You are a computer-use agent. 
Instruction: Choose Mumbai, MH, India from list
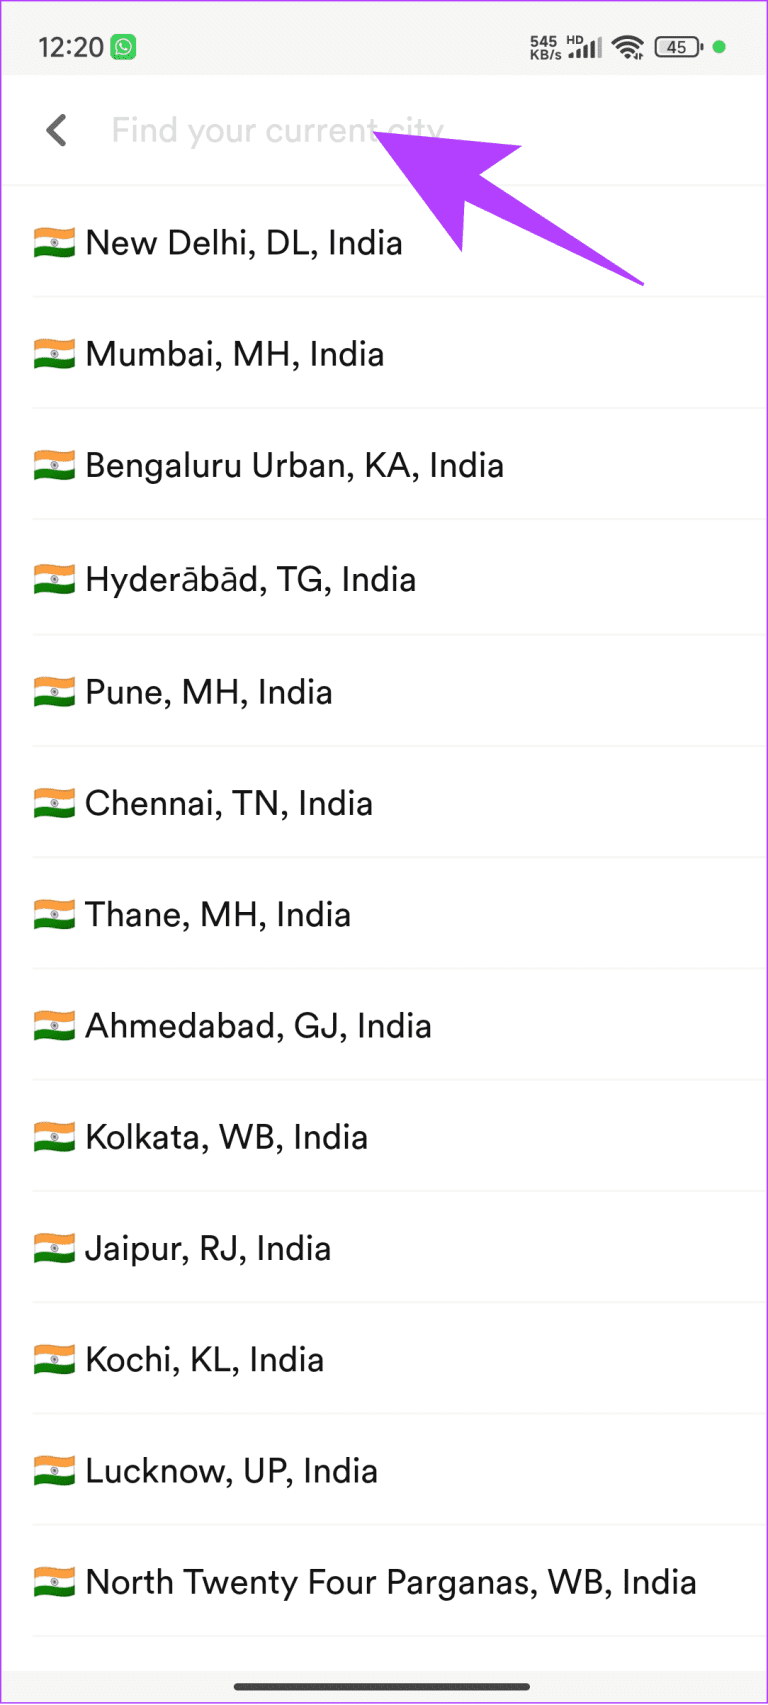[x=235, y=354]
